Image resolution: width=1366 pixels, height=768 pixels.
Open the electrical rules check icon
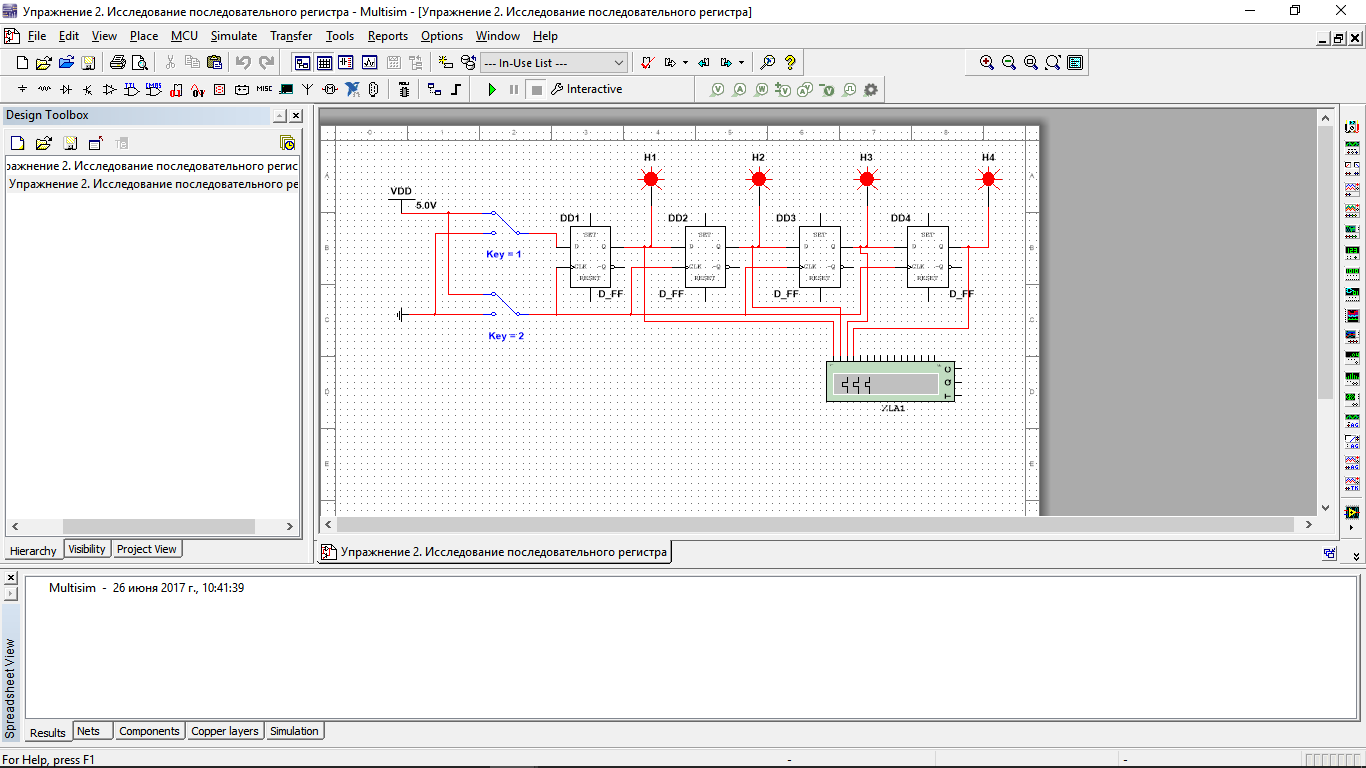point(646,62)
